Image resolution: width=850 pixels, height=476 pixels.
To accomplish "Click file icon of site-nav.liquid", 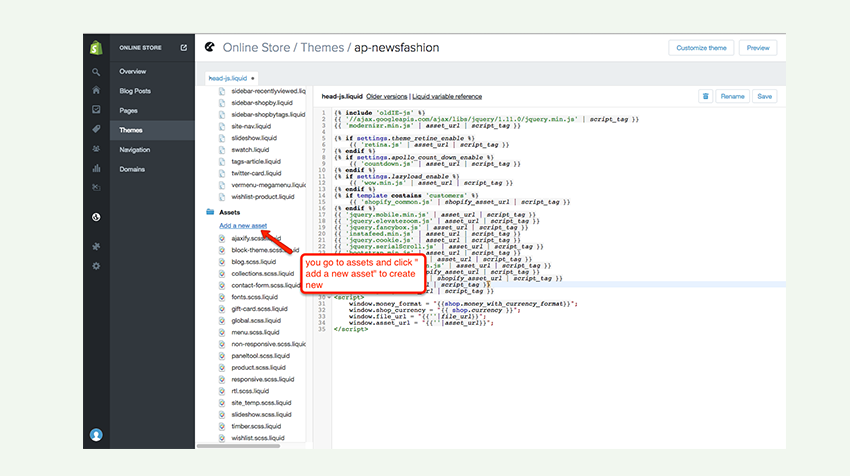I will (x=222, y=126).
